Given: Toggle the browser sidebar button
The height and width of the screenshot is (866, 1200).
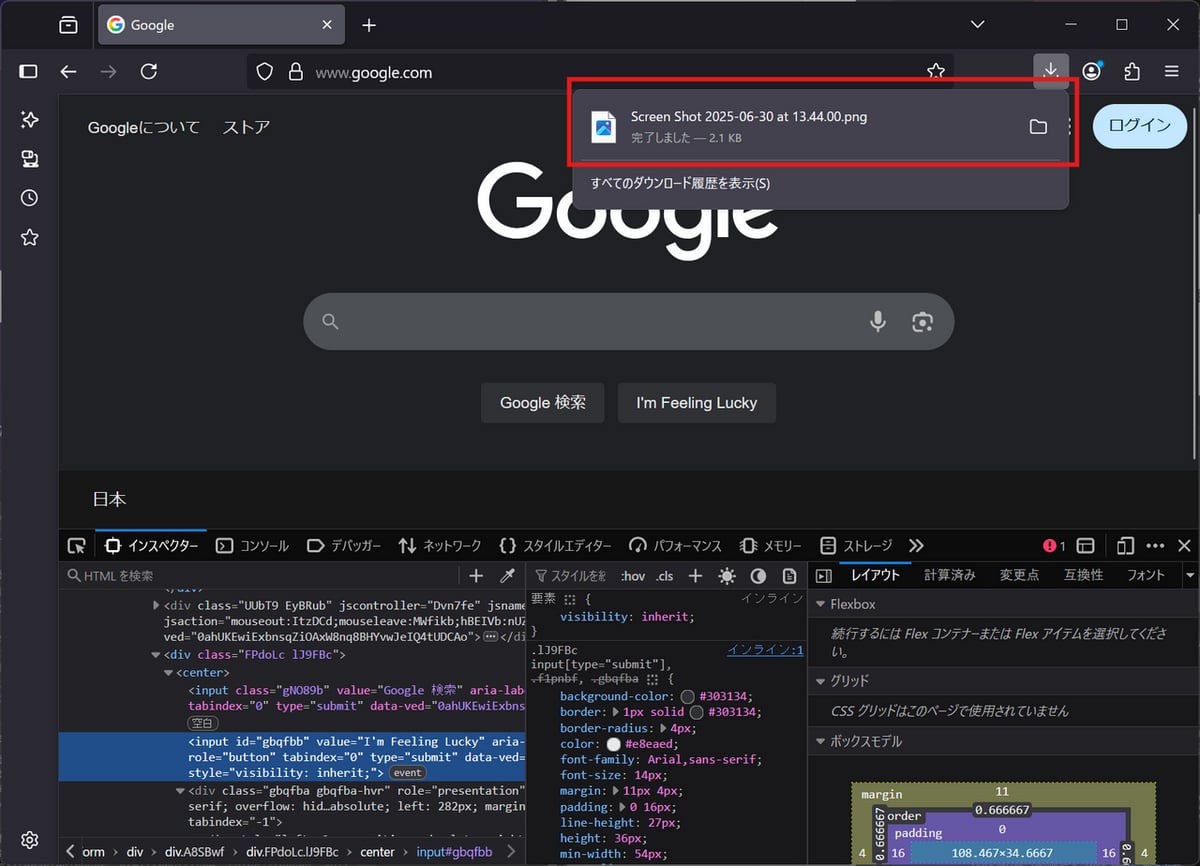Looking at the screenshot, I should pos(29,72).
